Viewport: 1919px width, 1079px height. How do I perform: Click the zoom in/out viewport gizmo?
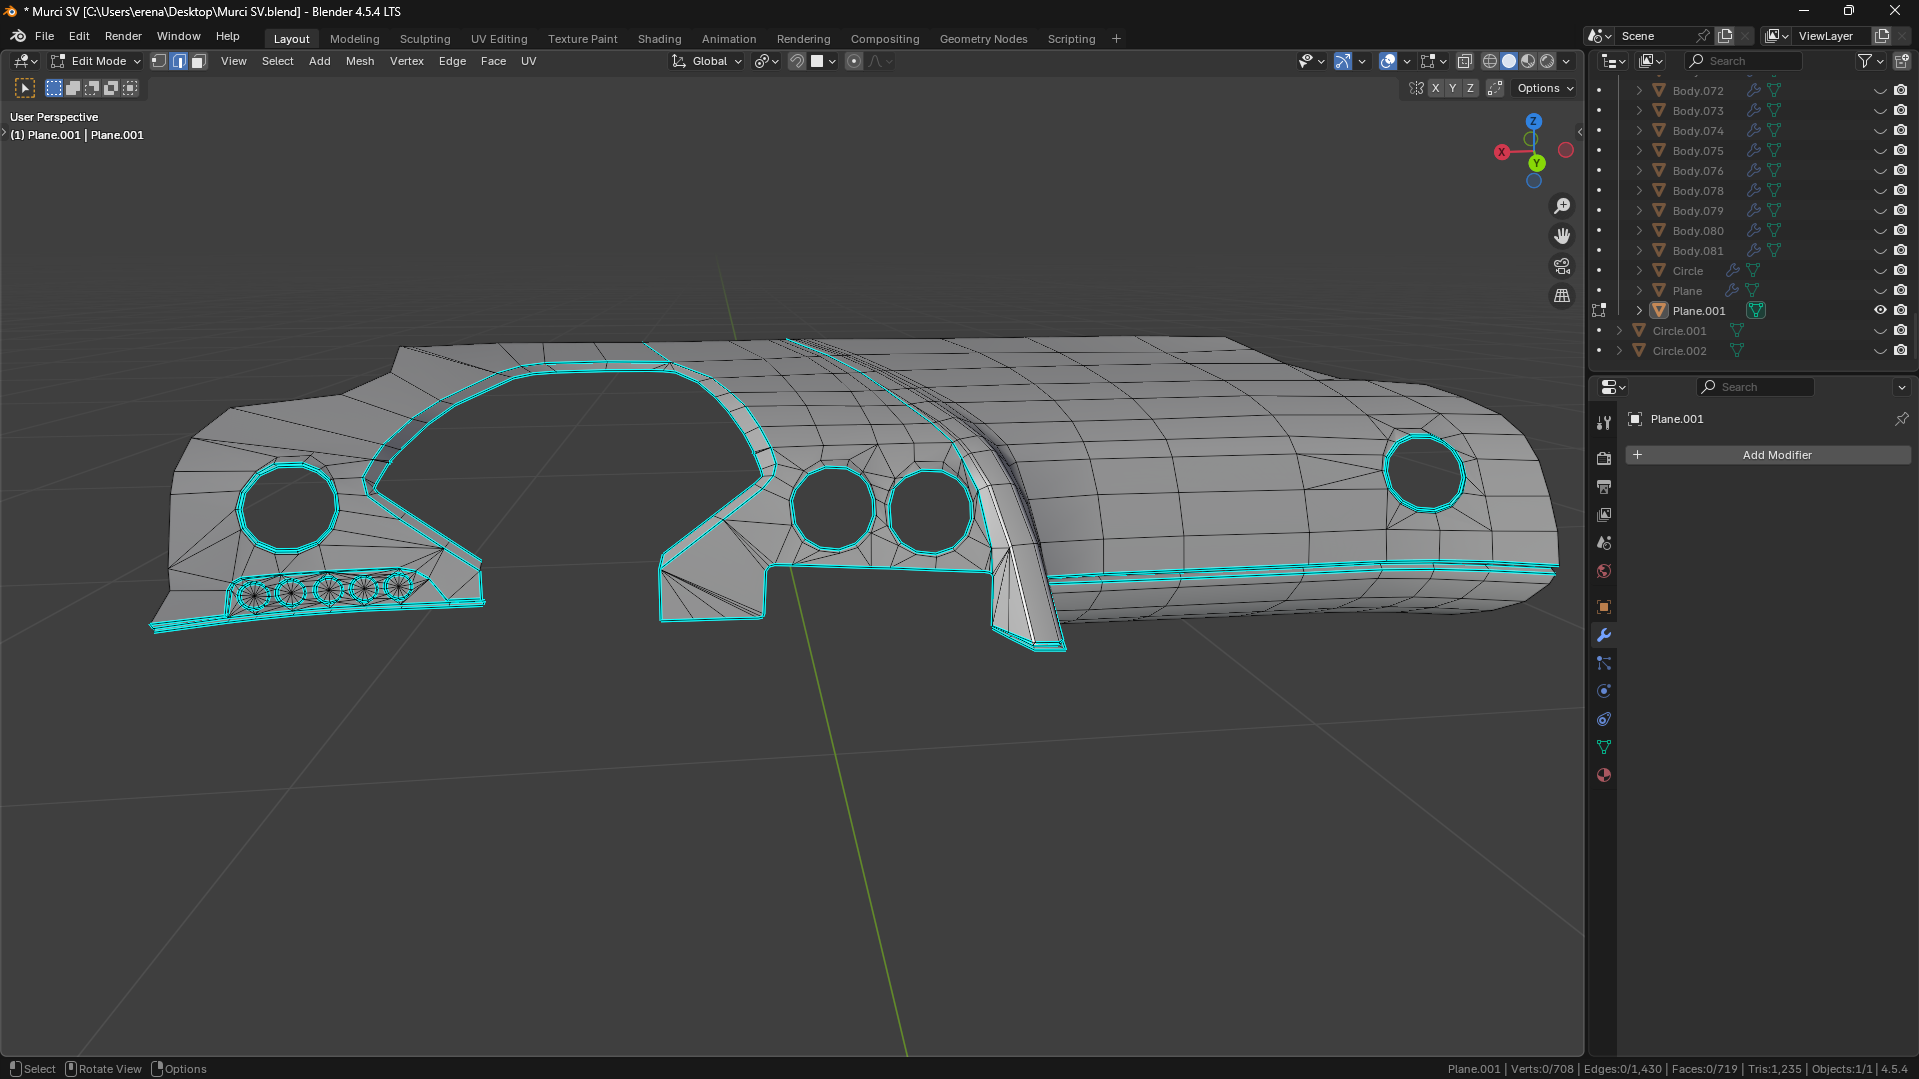(x=1561, y=206)
